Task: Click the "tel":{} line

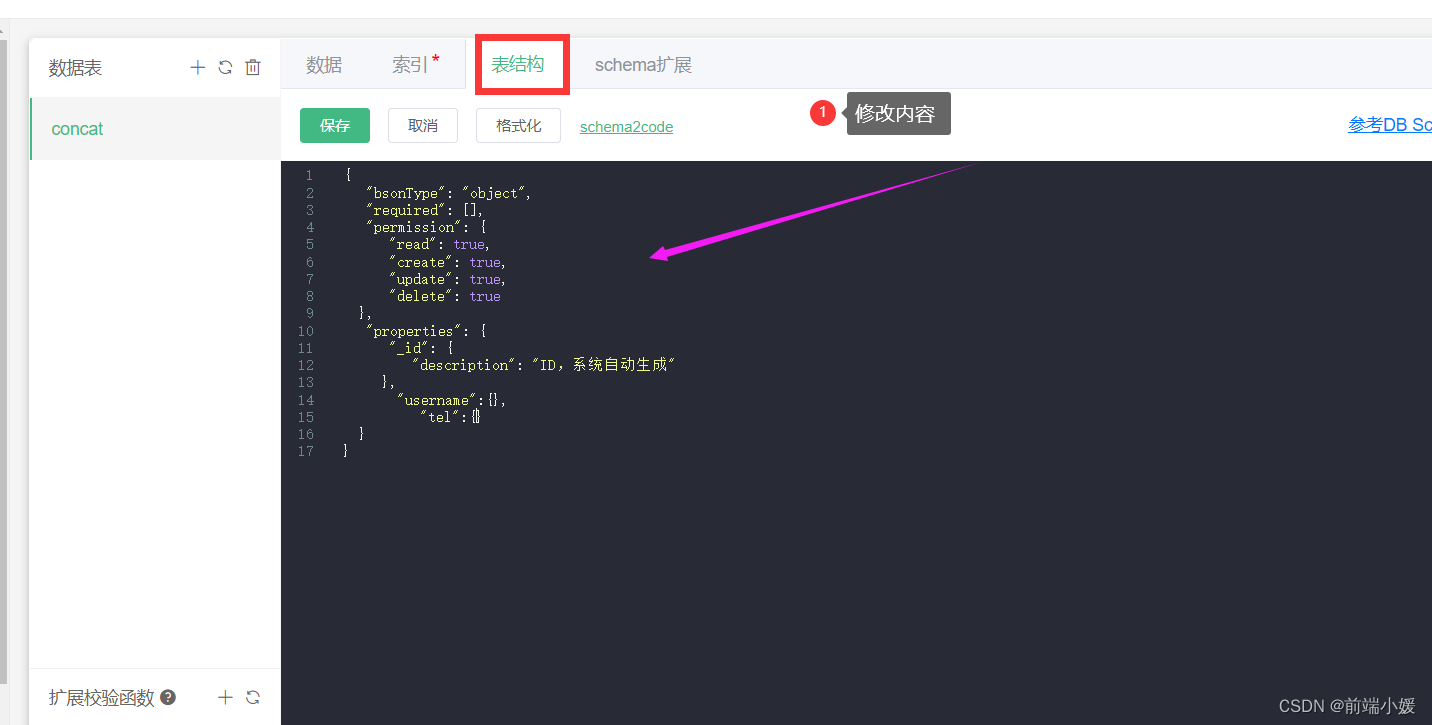Action: 450,417
